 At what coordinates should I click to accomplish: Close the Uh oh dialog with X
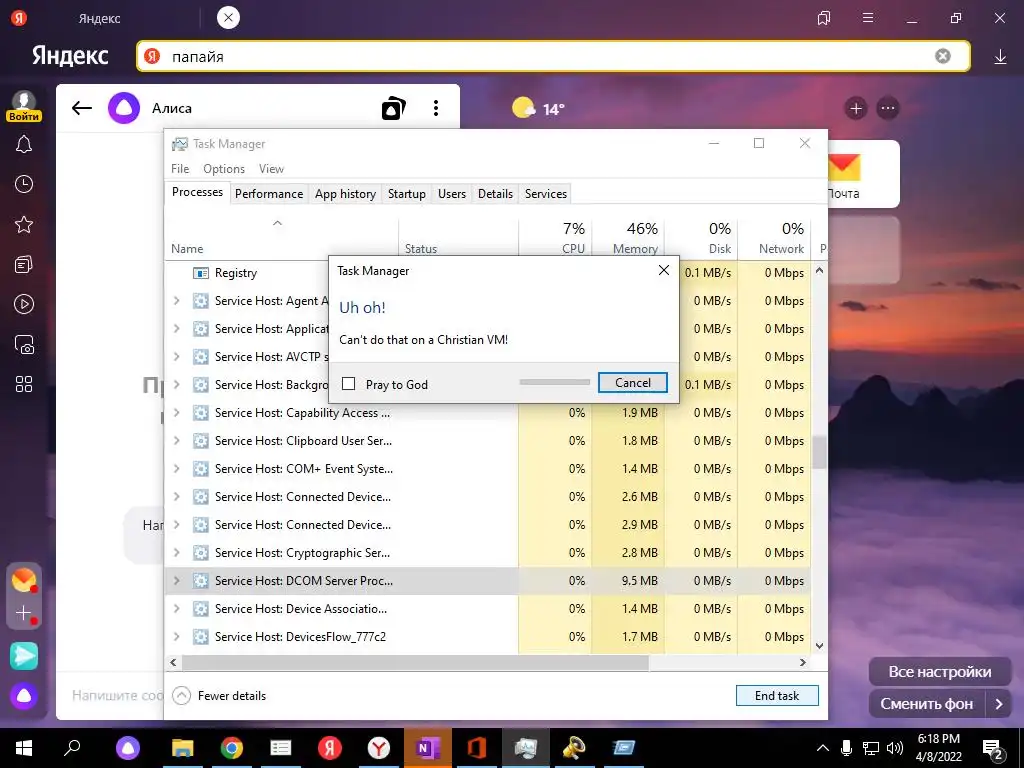click(664, 270)
